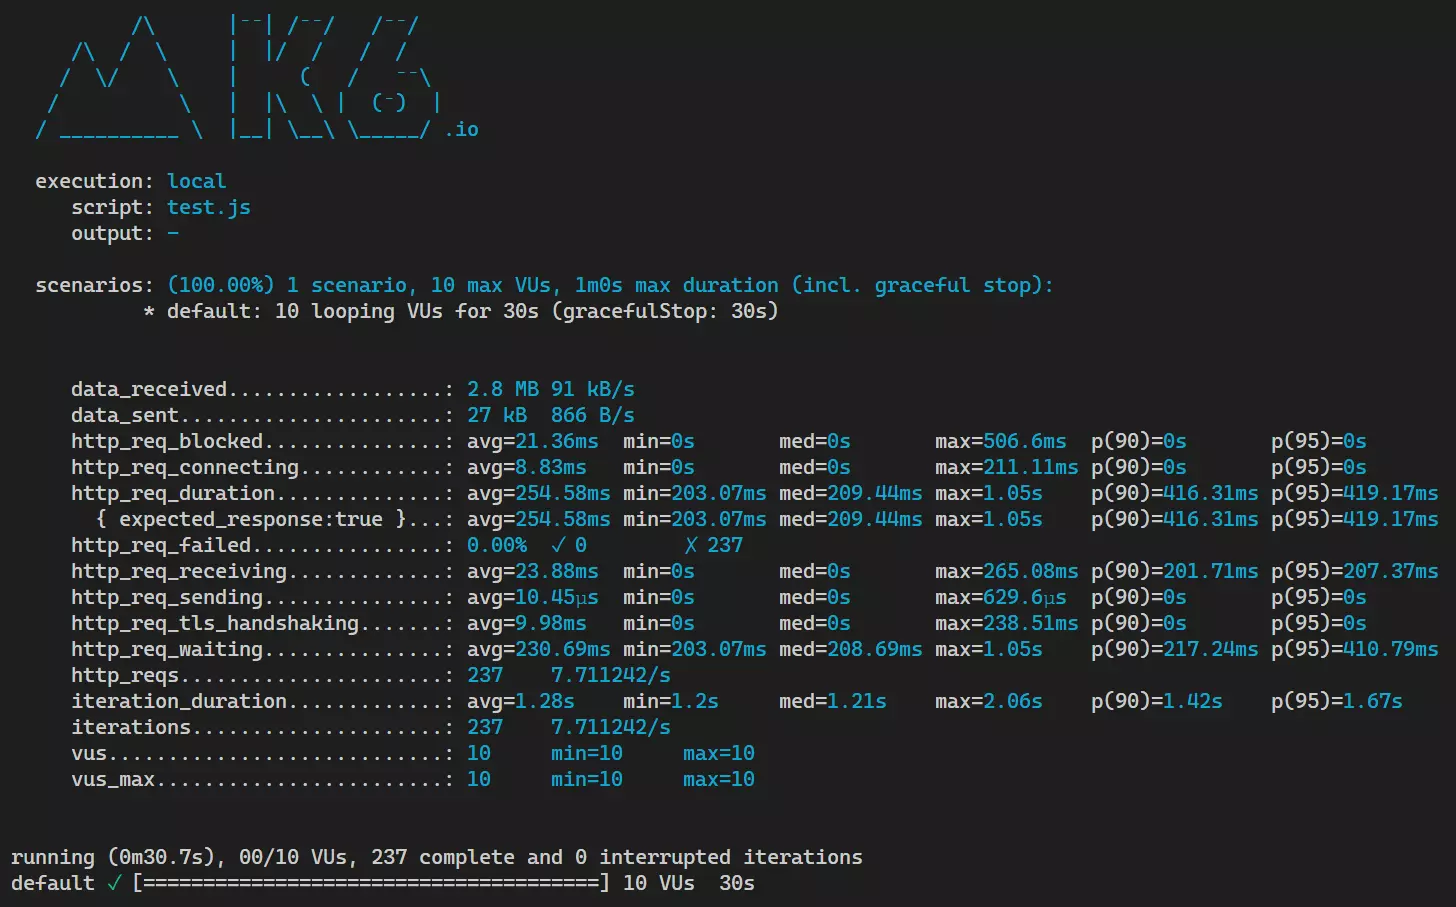Select max=265.08ms in http_req_receiving row
Viewport: 1456px width, 907px height.
click(1007, 571)
